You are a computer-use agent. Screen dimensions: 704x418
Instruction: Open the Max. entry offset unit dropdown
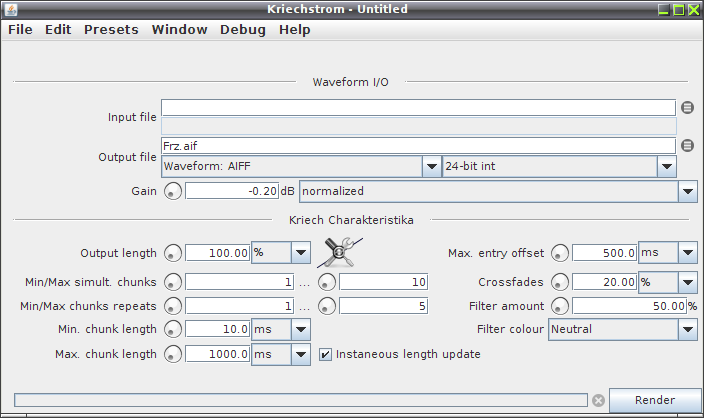pyautogui.click(x=668, y=253)
